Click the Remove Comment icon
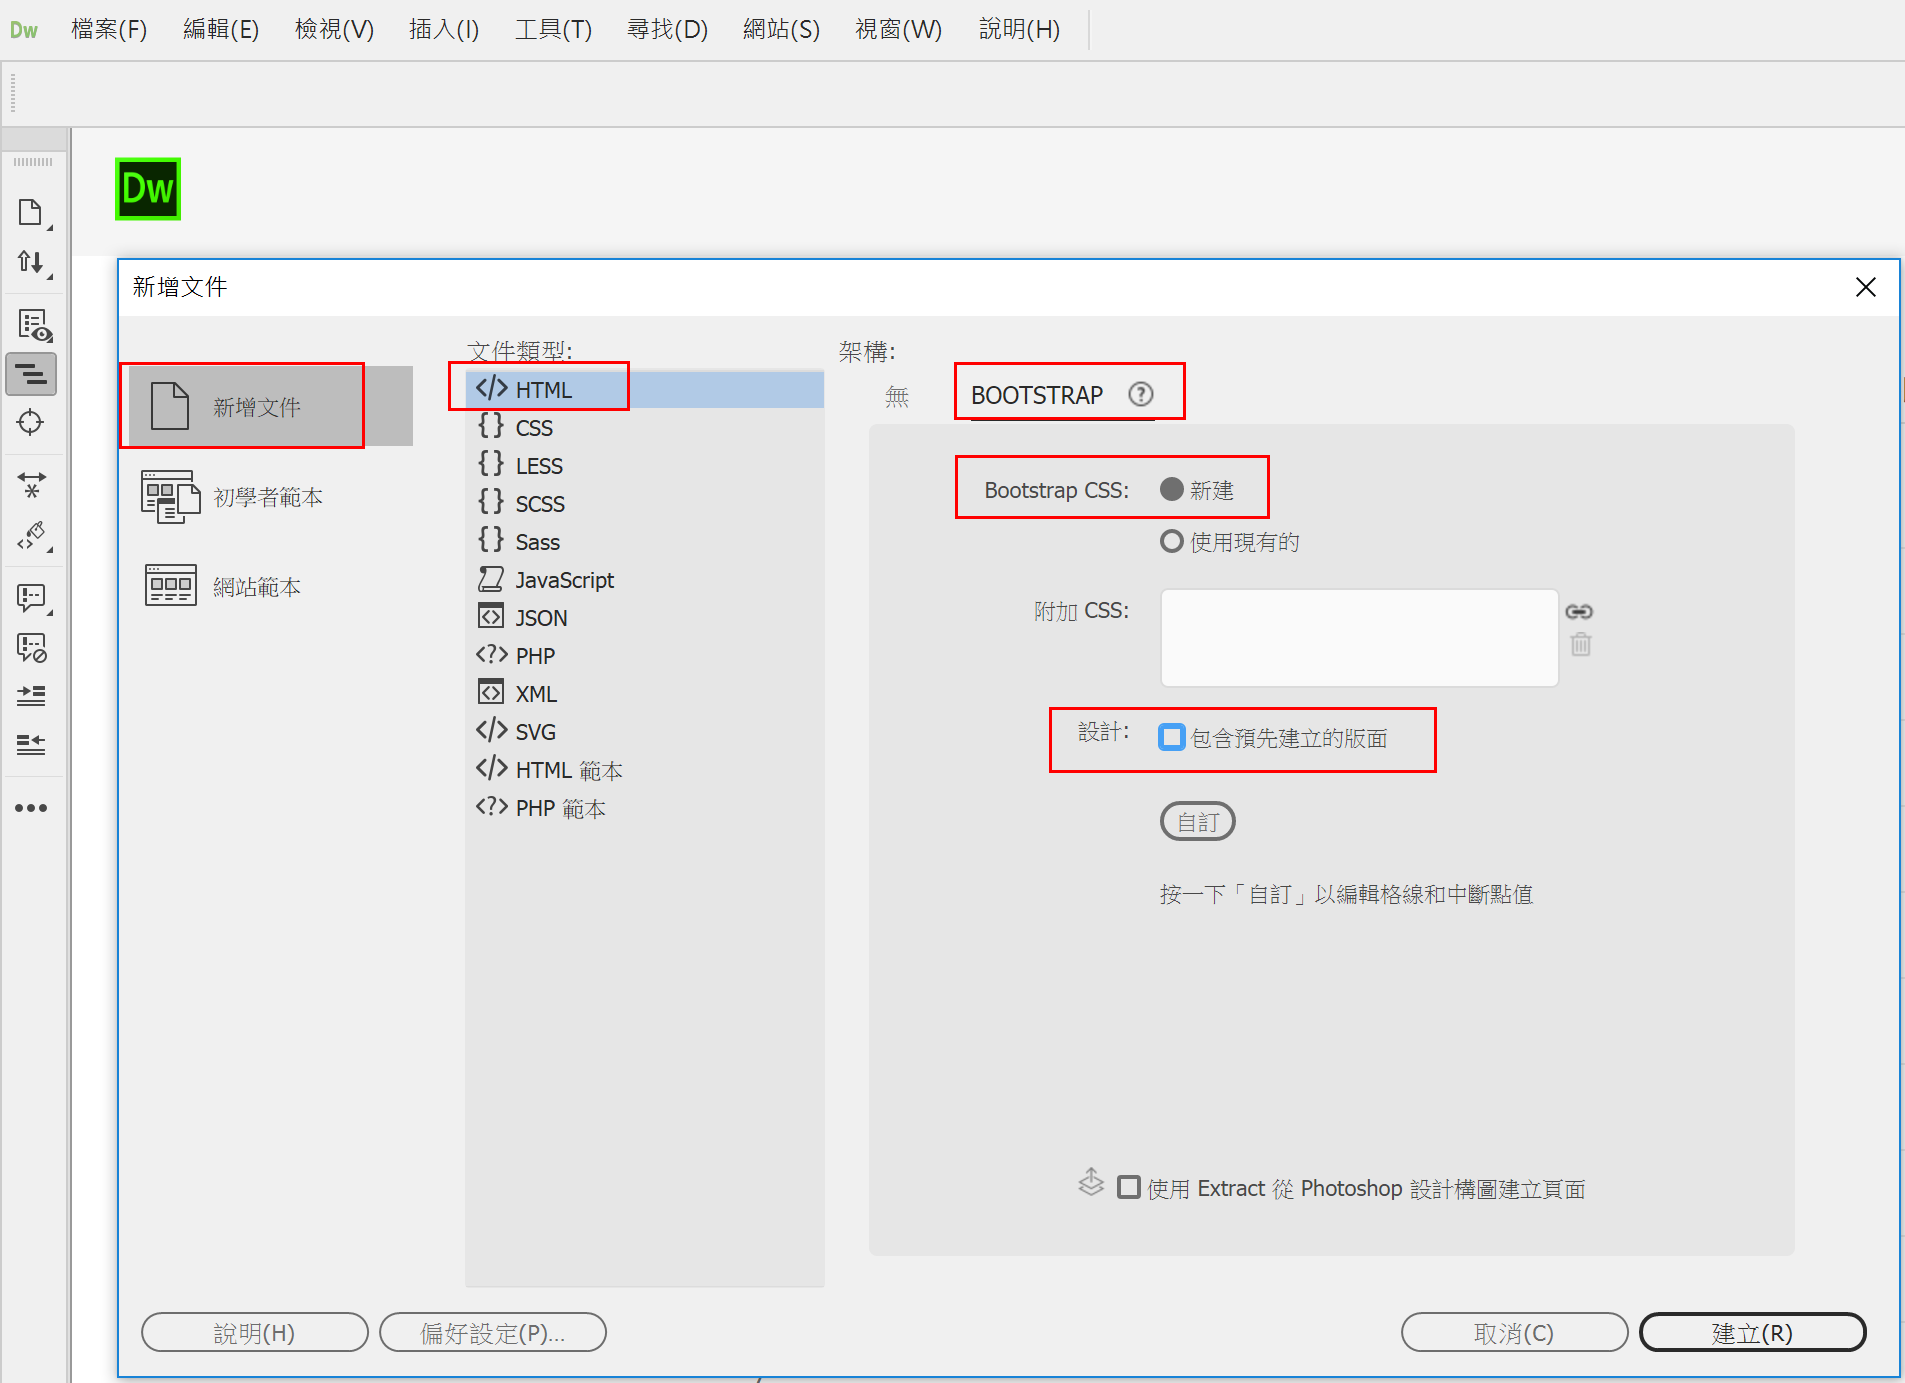 click(32, 648)
